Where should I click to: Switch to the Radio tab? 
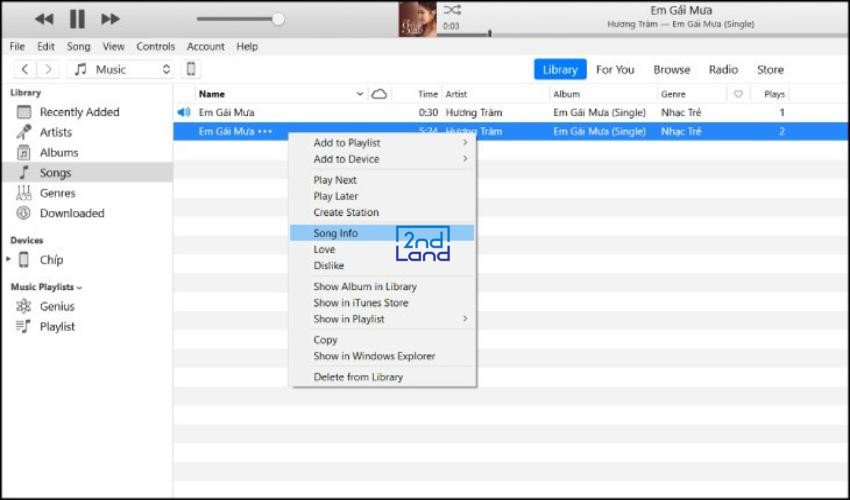click(x=723, y=69)
